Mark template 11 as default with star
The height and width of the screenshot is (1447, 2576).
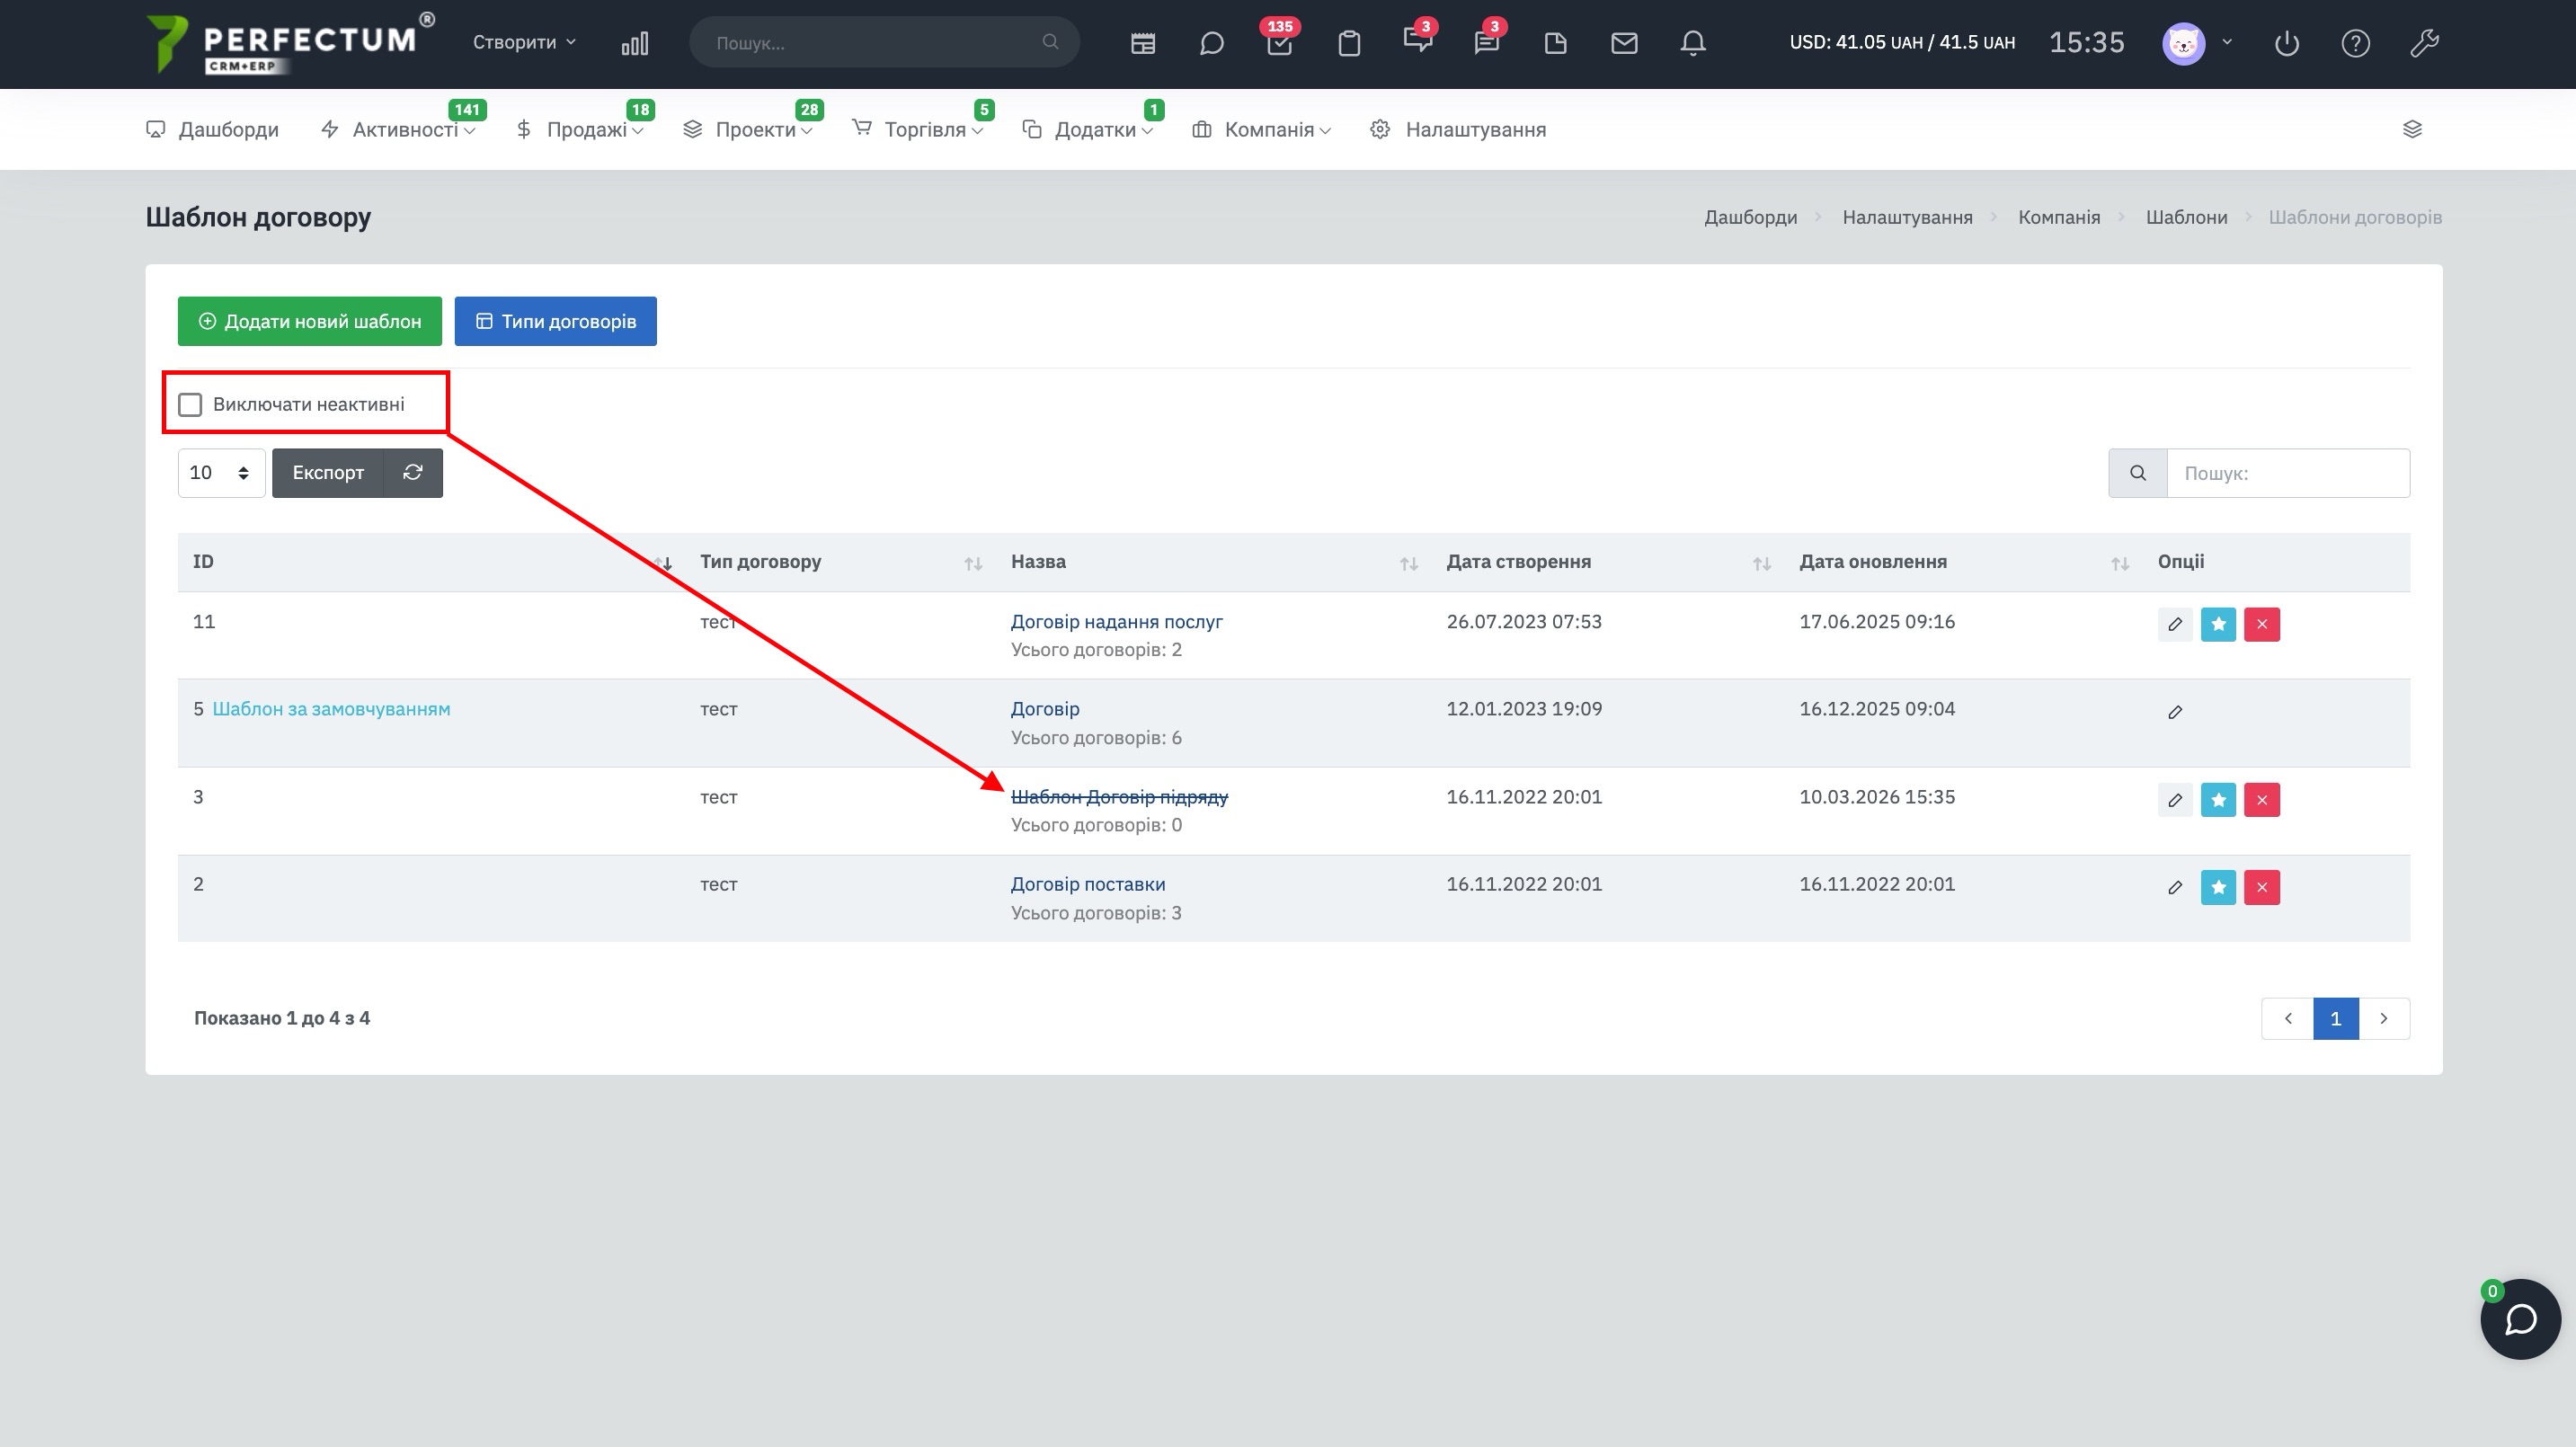click(2217, 624)
